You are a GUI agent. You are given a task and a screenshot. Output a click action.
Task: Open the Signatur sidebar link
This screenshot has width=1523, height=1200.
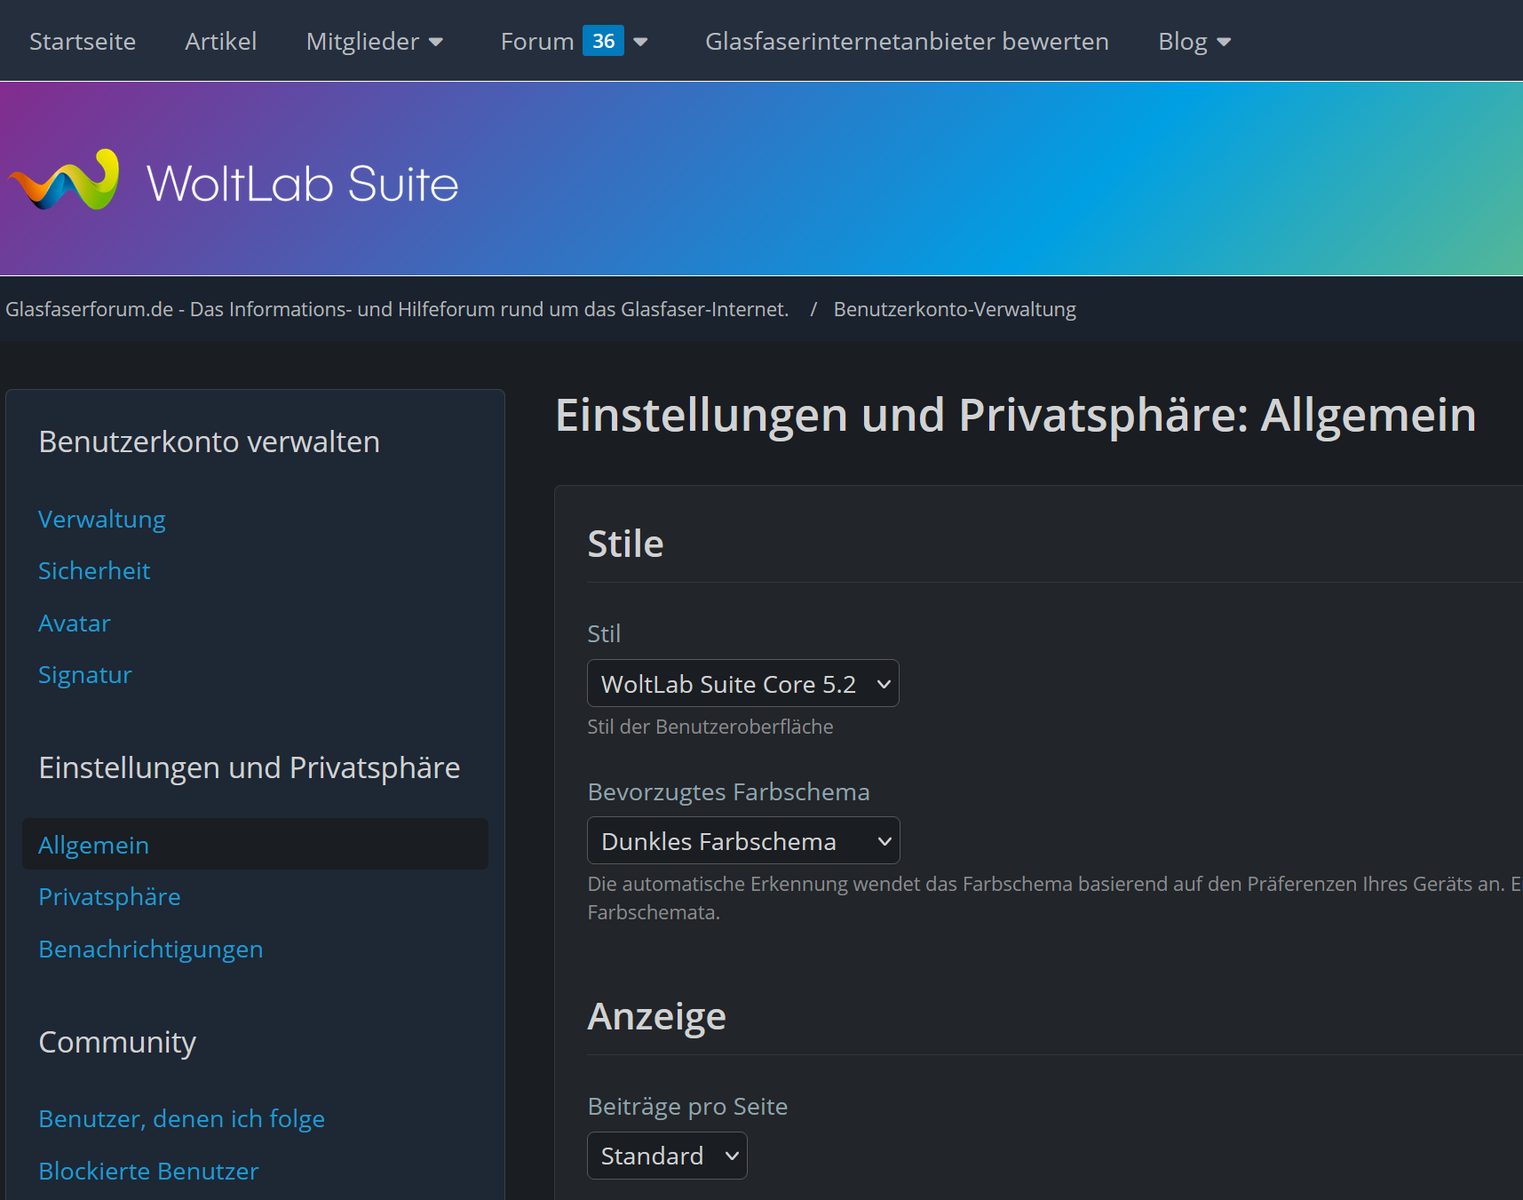(85, 674)
